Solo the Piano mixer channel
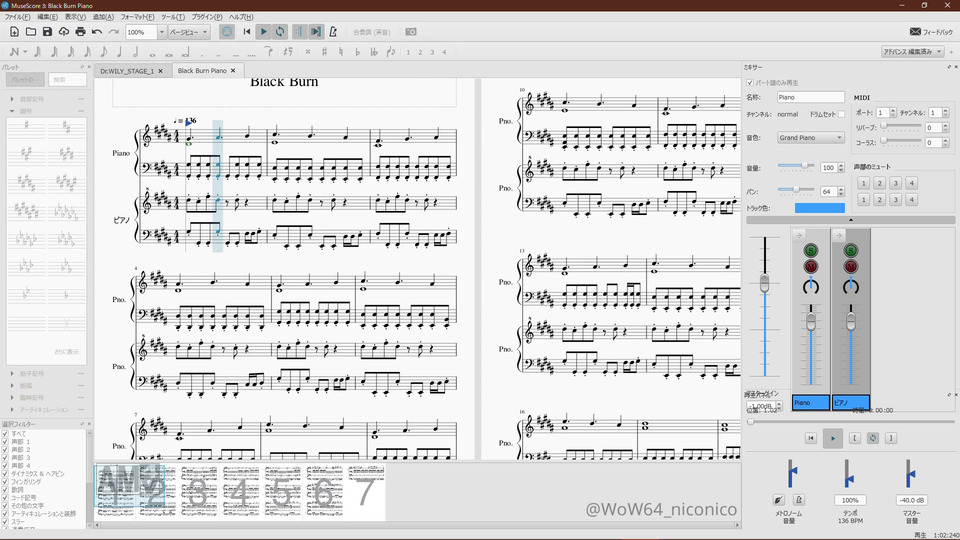Image resolution: width=960 pixels, height=540 pixels. pos(811,250)
